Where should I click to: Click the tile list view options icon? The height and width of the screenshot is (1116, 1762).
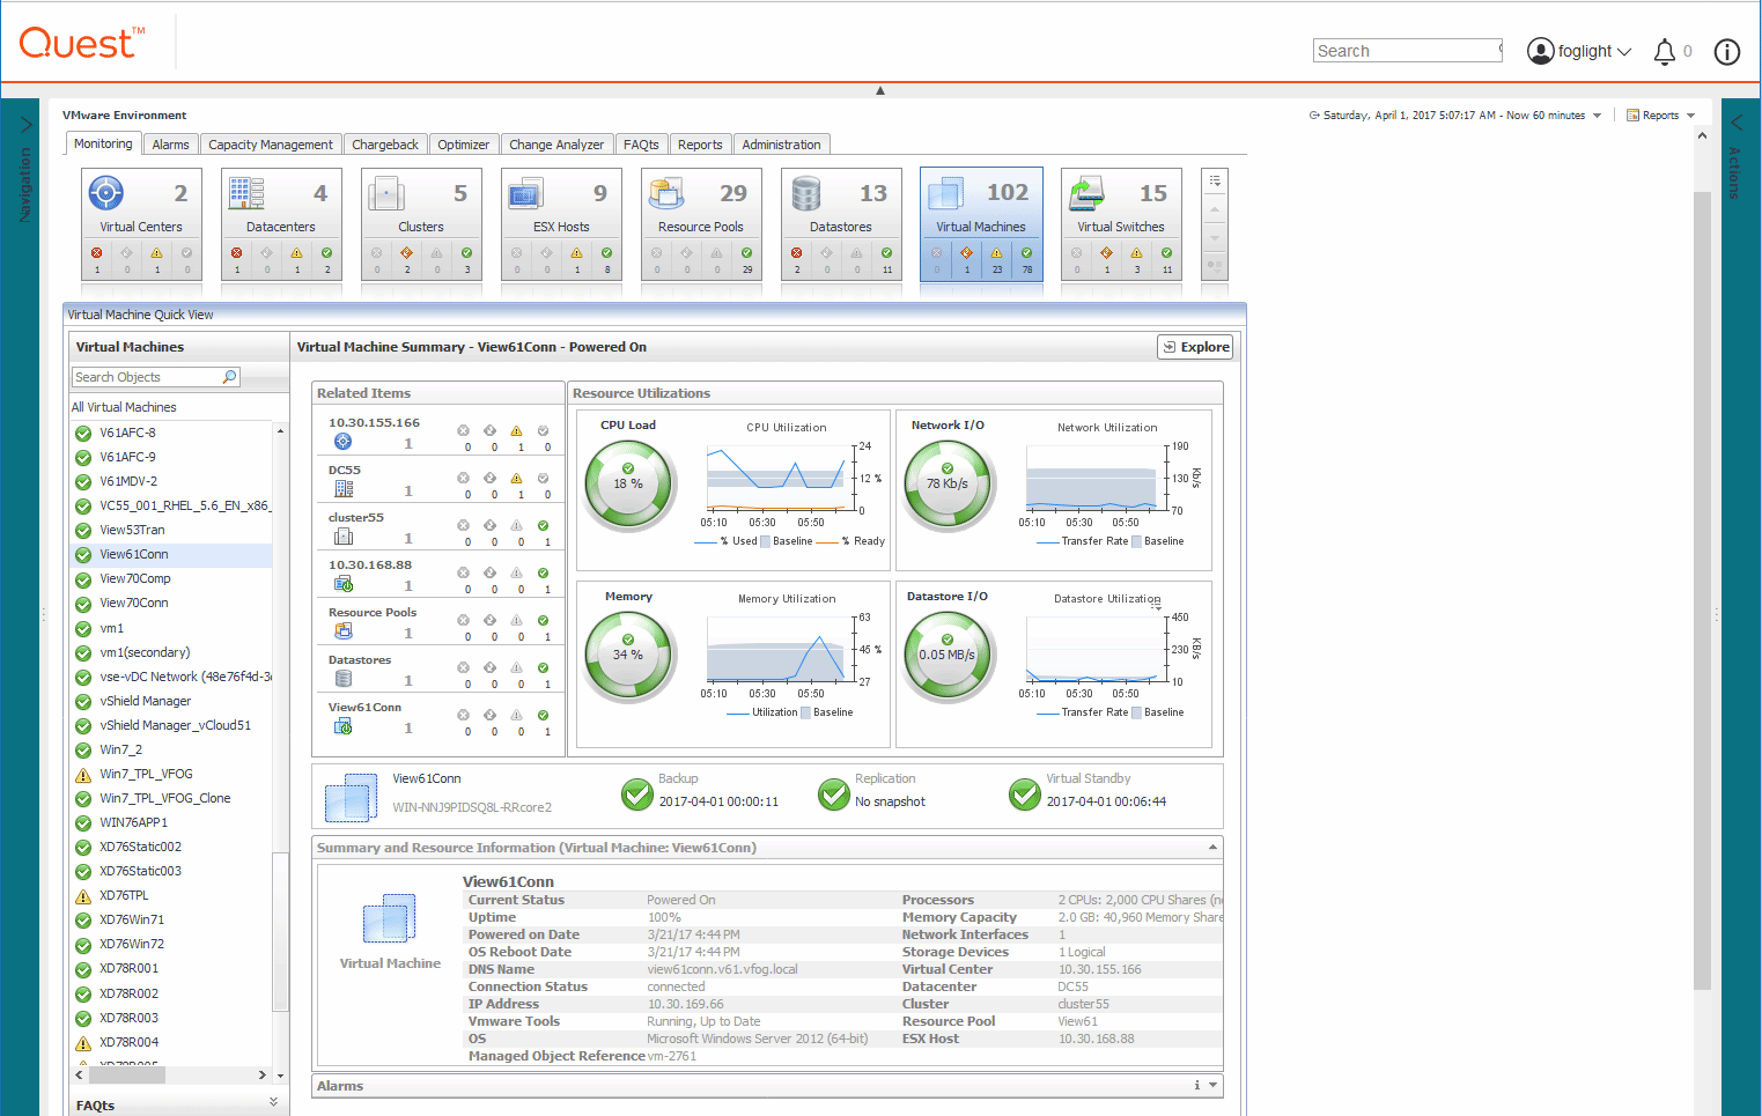coord(1215,181)
